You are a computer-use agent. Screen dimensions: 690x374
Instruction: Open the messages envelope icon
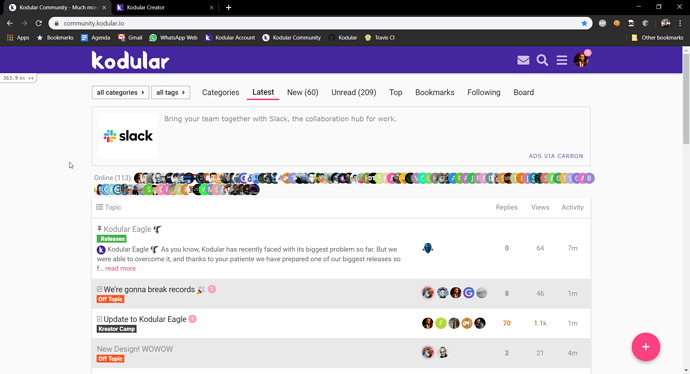pos(523,60)
